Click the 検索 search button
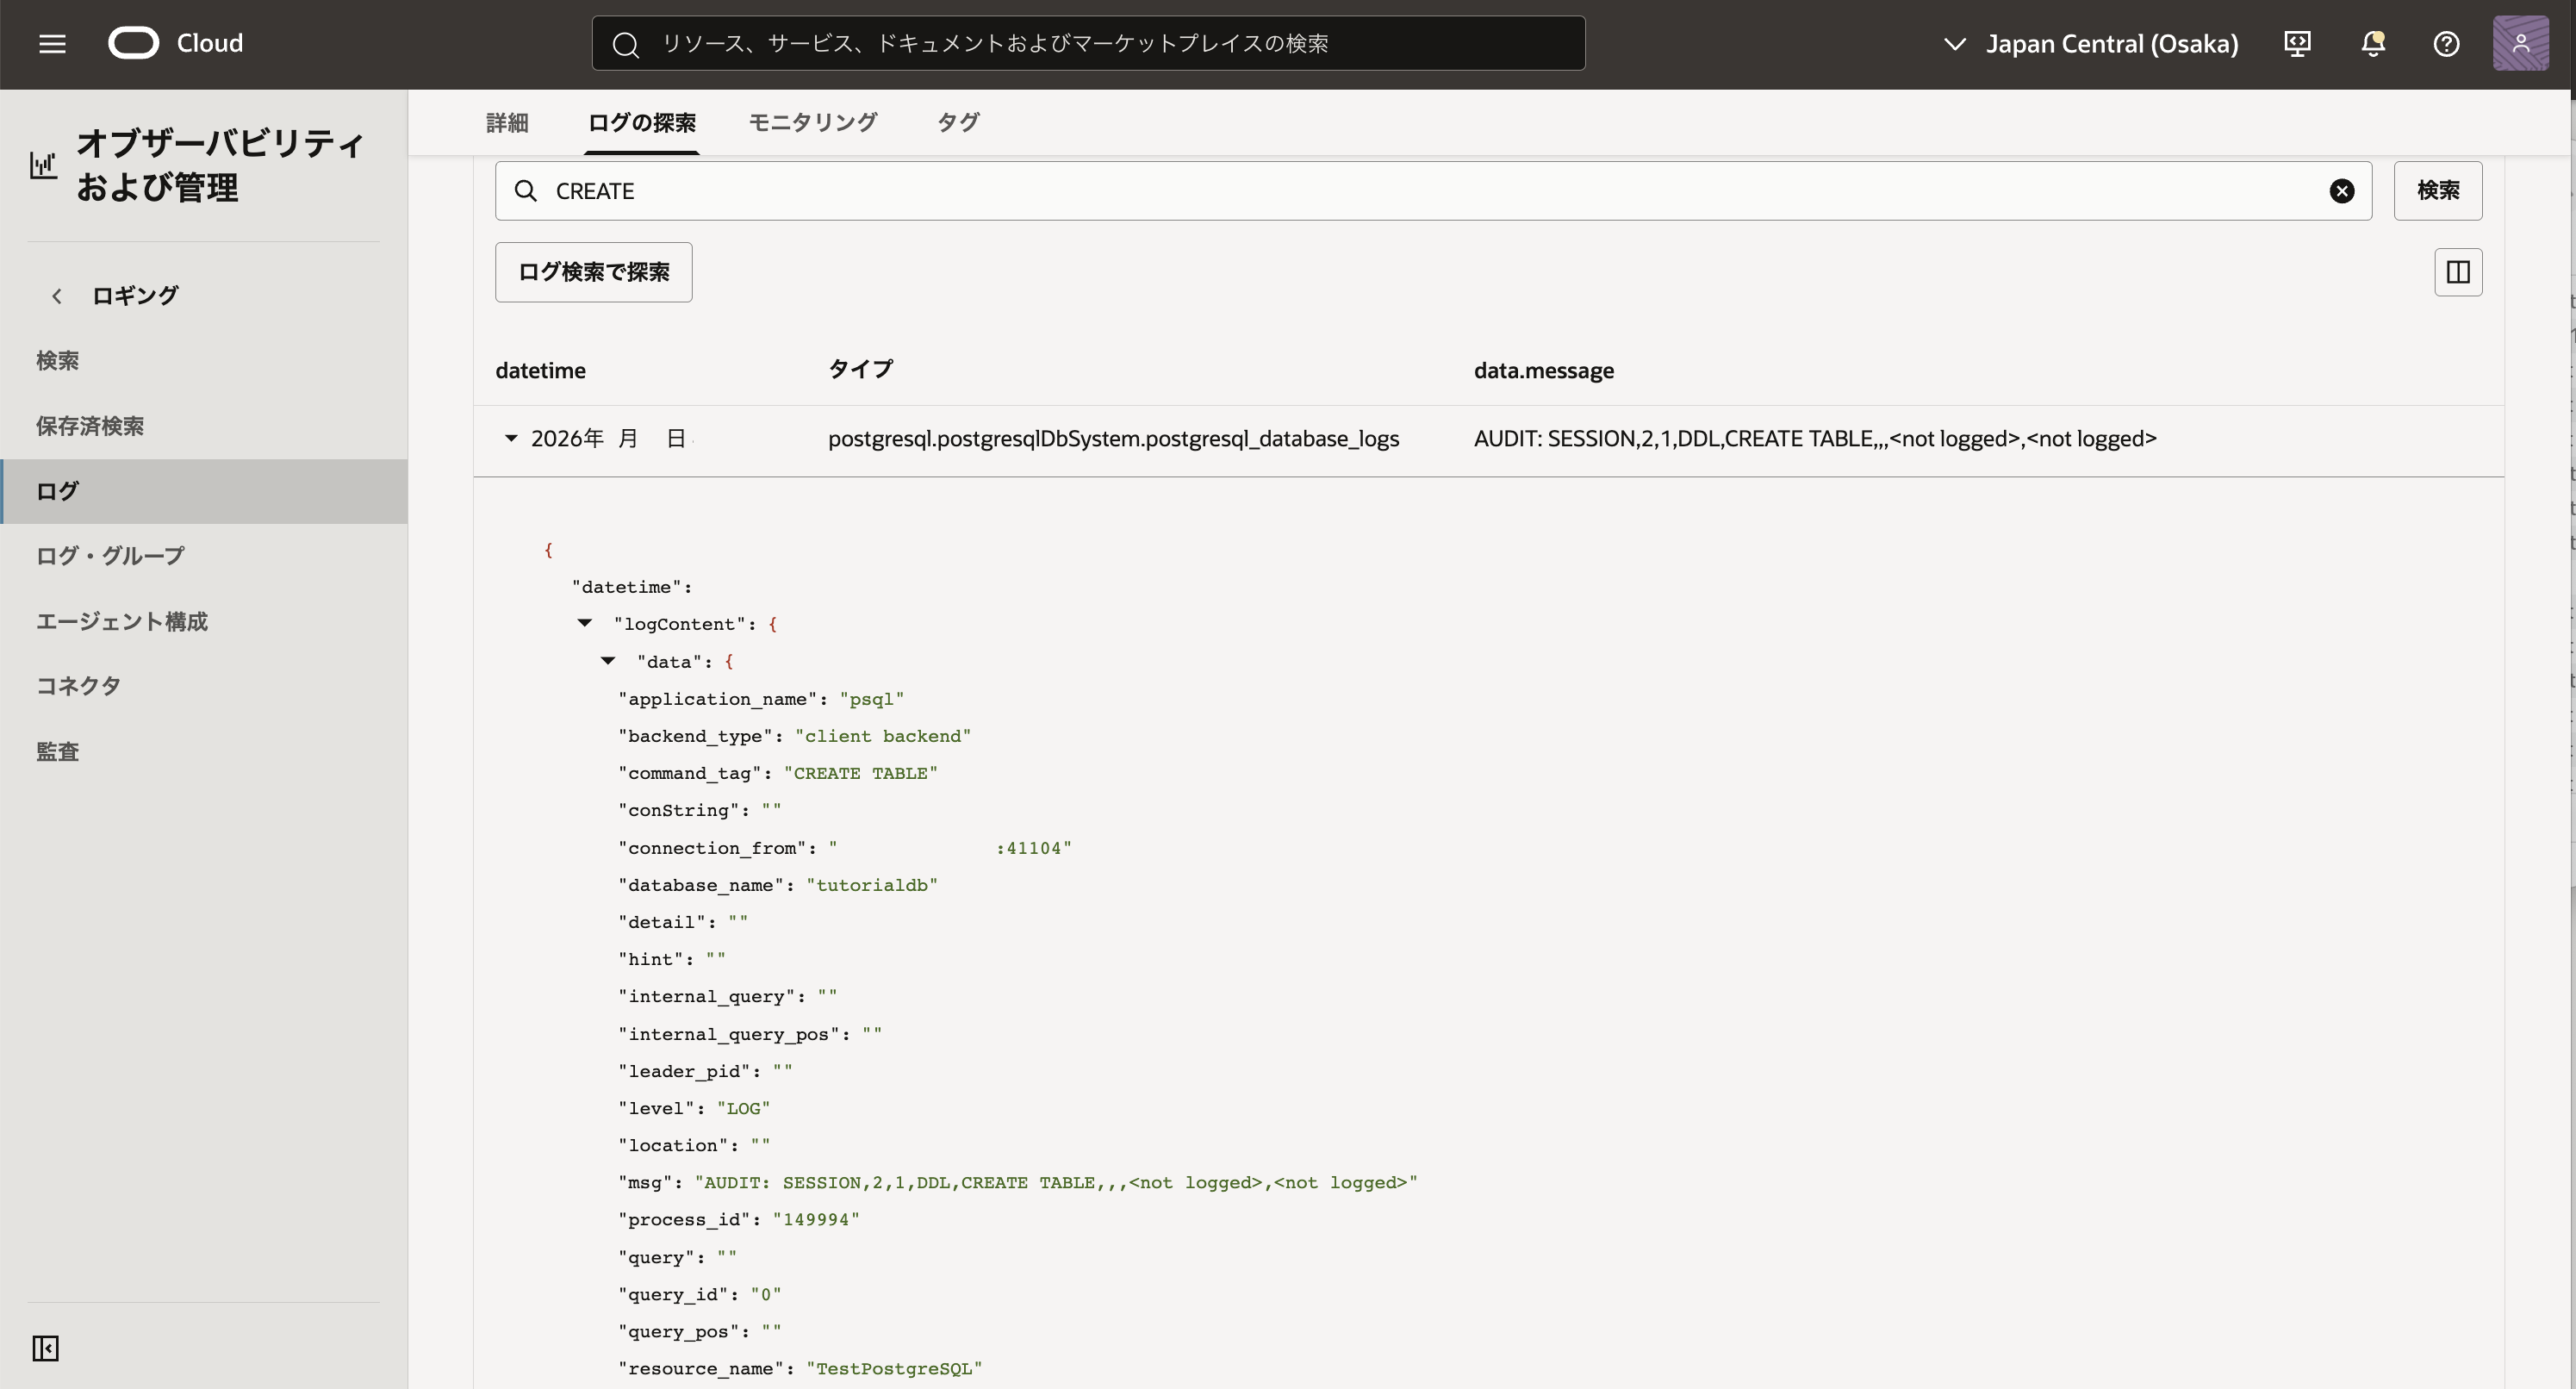 (x=2437, y=191)
